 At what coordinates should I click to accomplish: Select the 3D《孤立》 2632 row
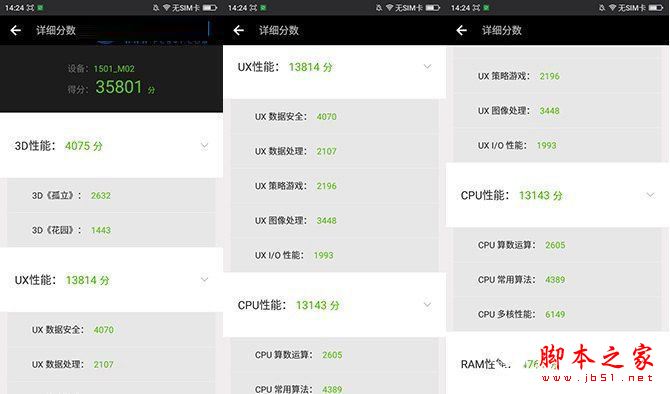112,195
